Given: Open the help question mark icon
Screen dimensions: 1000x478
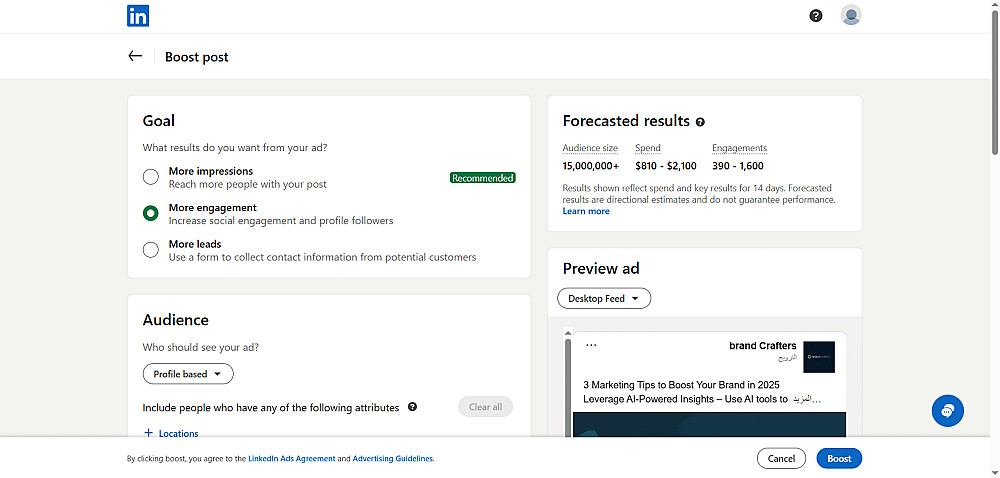Looking at the screenshot, I should click(x=816, y=16).
